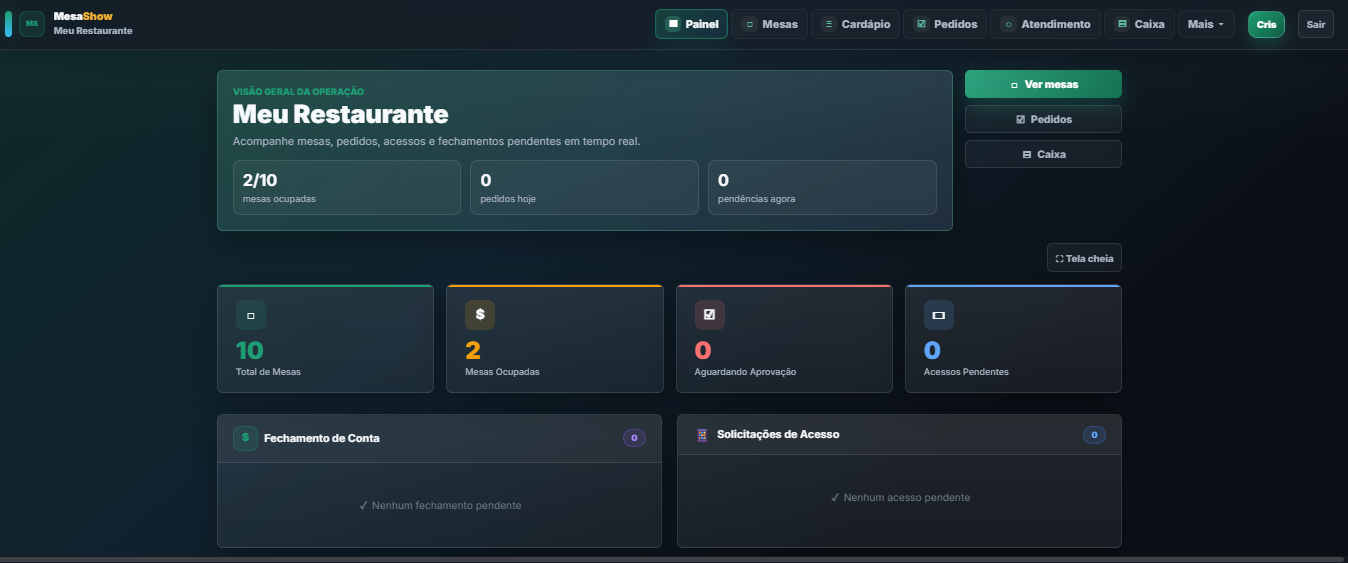The image size is (1348, 563).
Task: Click the Fechamento de Conta dollar icon
Action: pyautogui.click(x=245, y=438)
